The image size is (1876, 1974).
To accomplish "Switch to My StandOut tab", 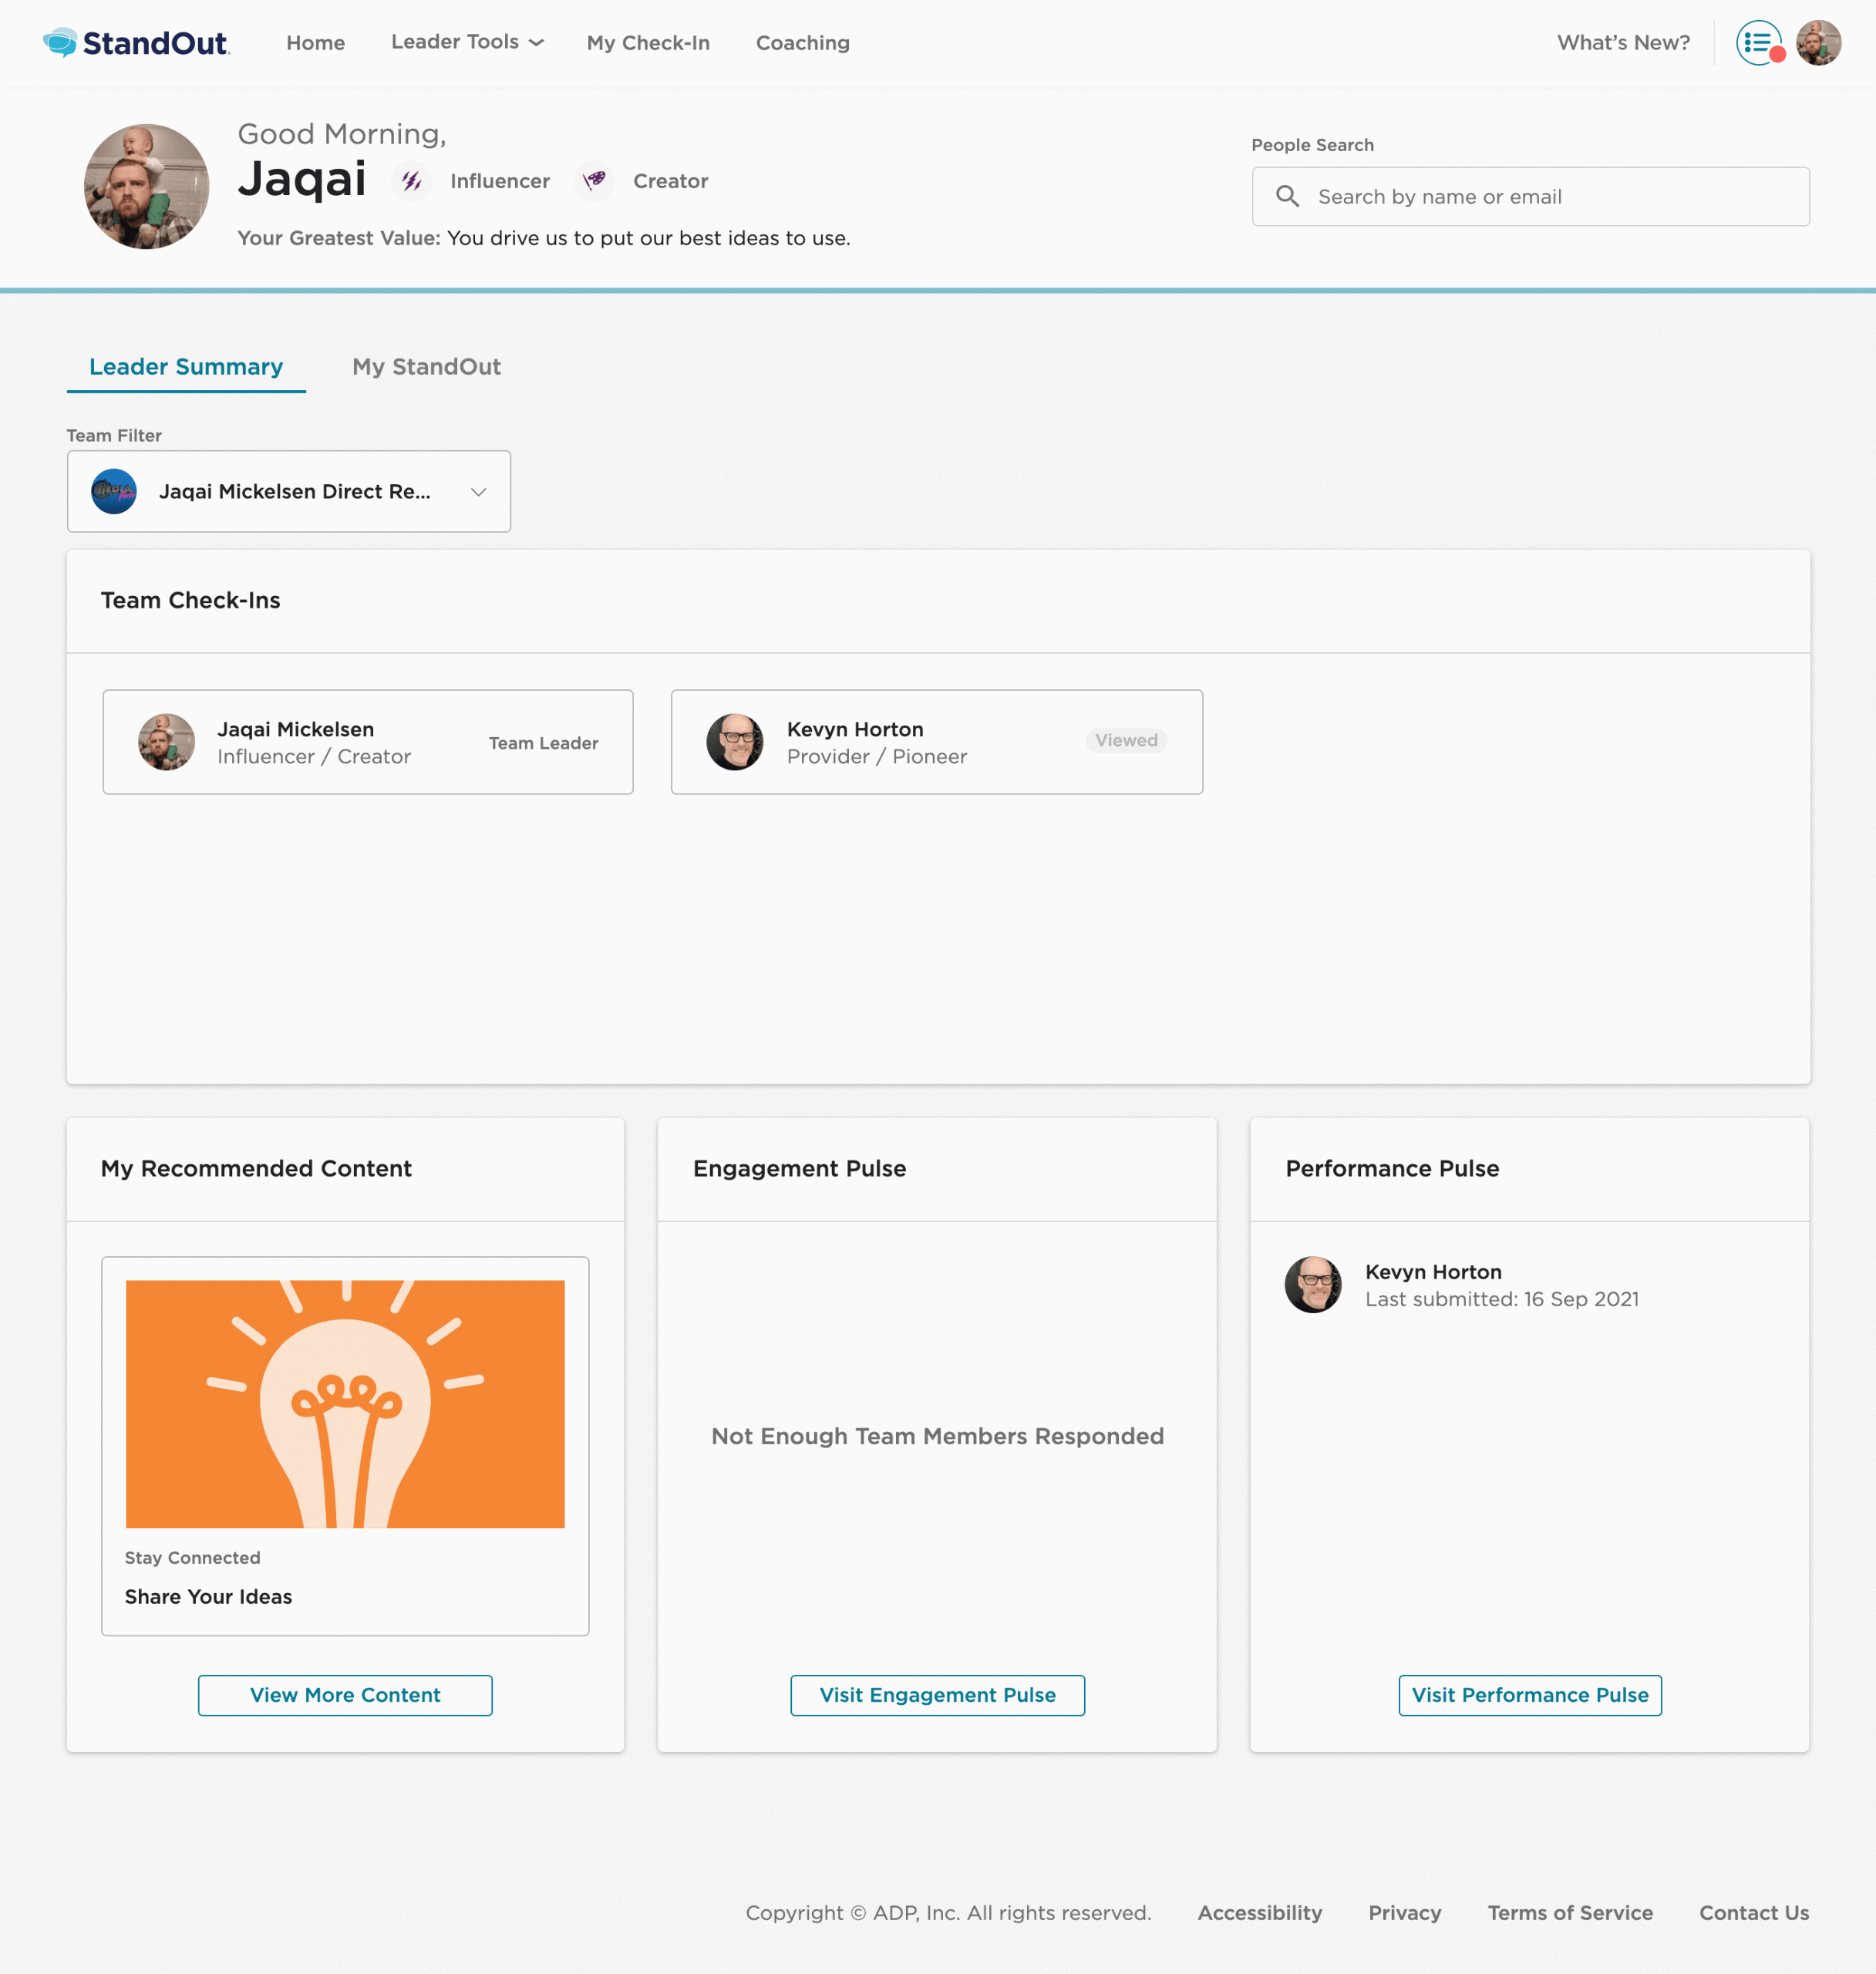I will (x=427, y=367).
